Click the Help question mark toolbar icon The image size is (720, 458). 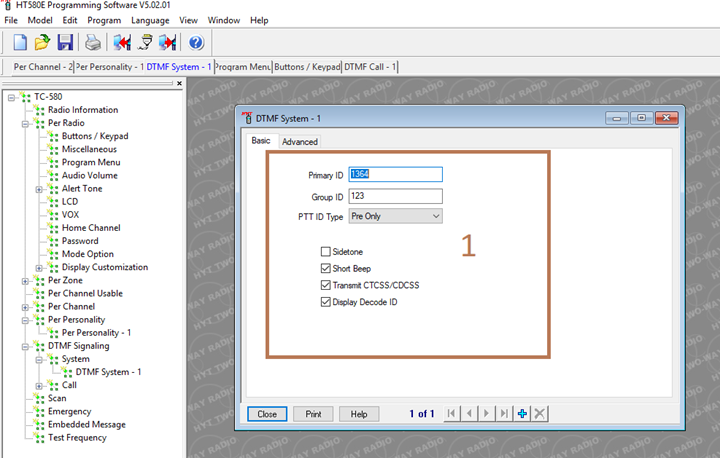196,42
